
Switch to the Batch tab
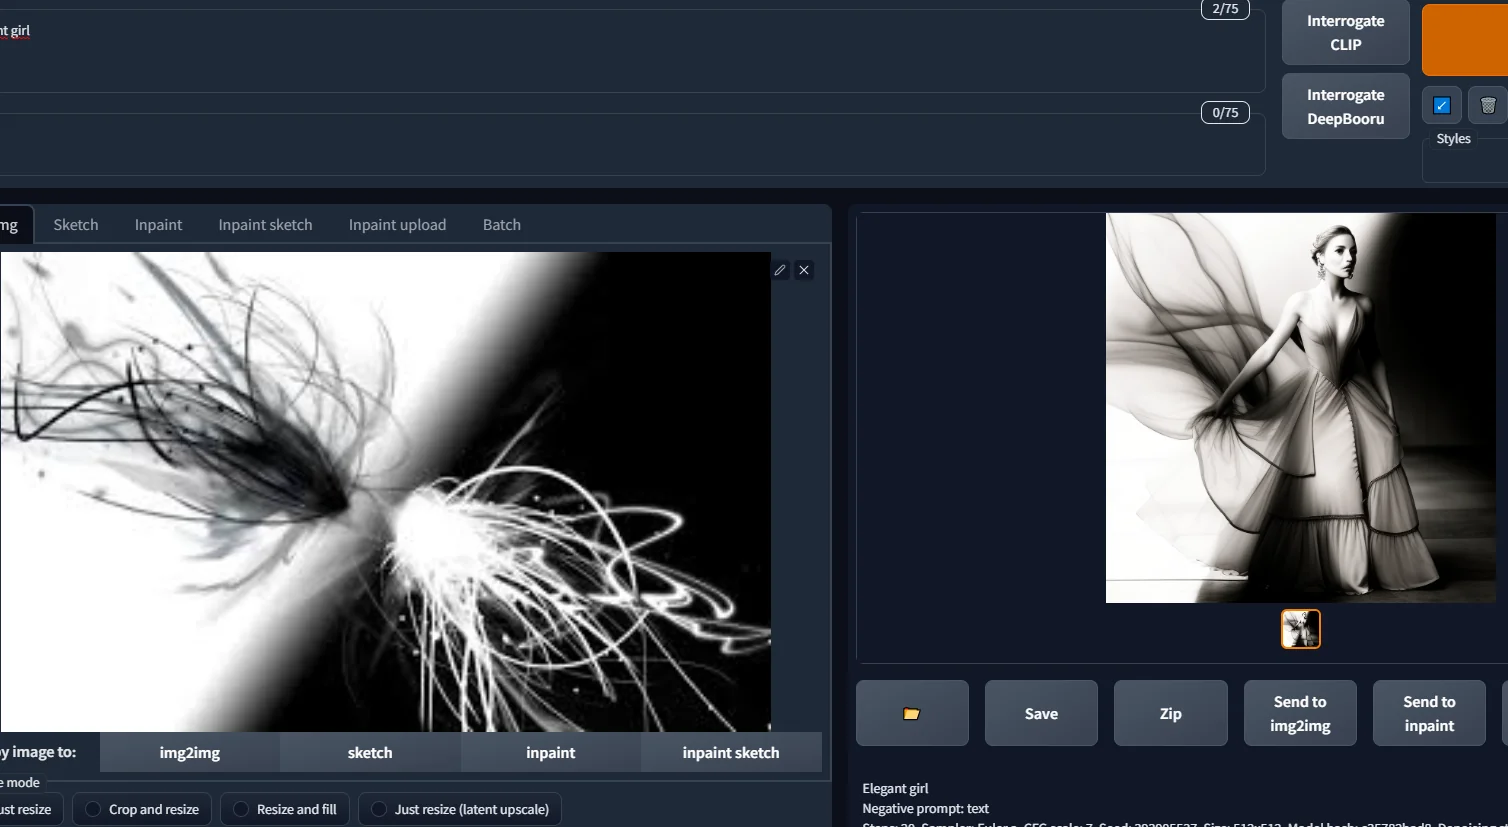(x=502, y=225)
